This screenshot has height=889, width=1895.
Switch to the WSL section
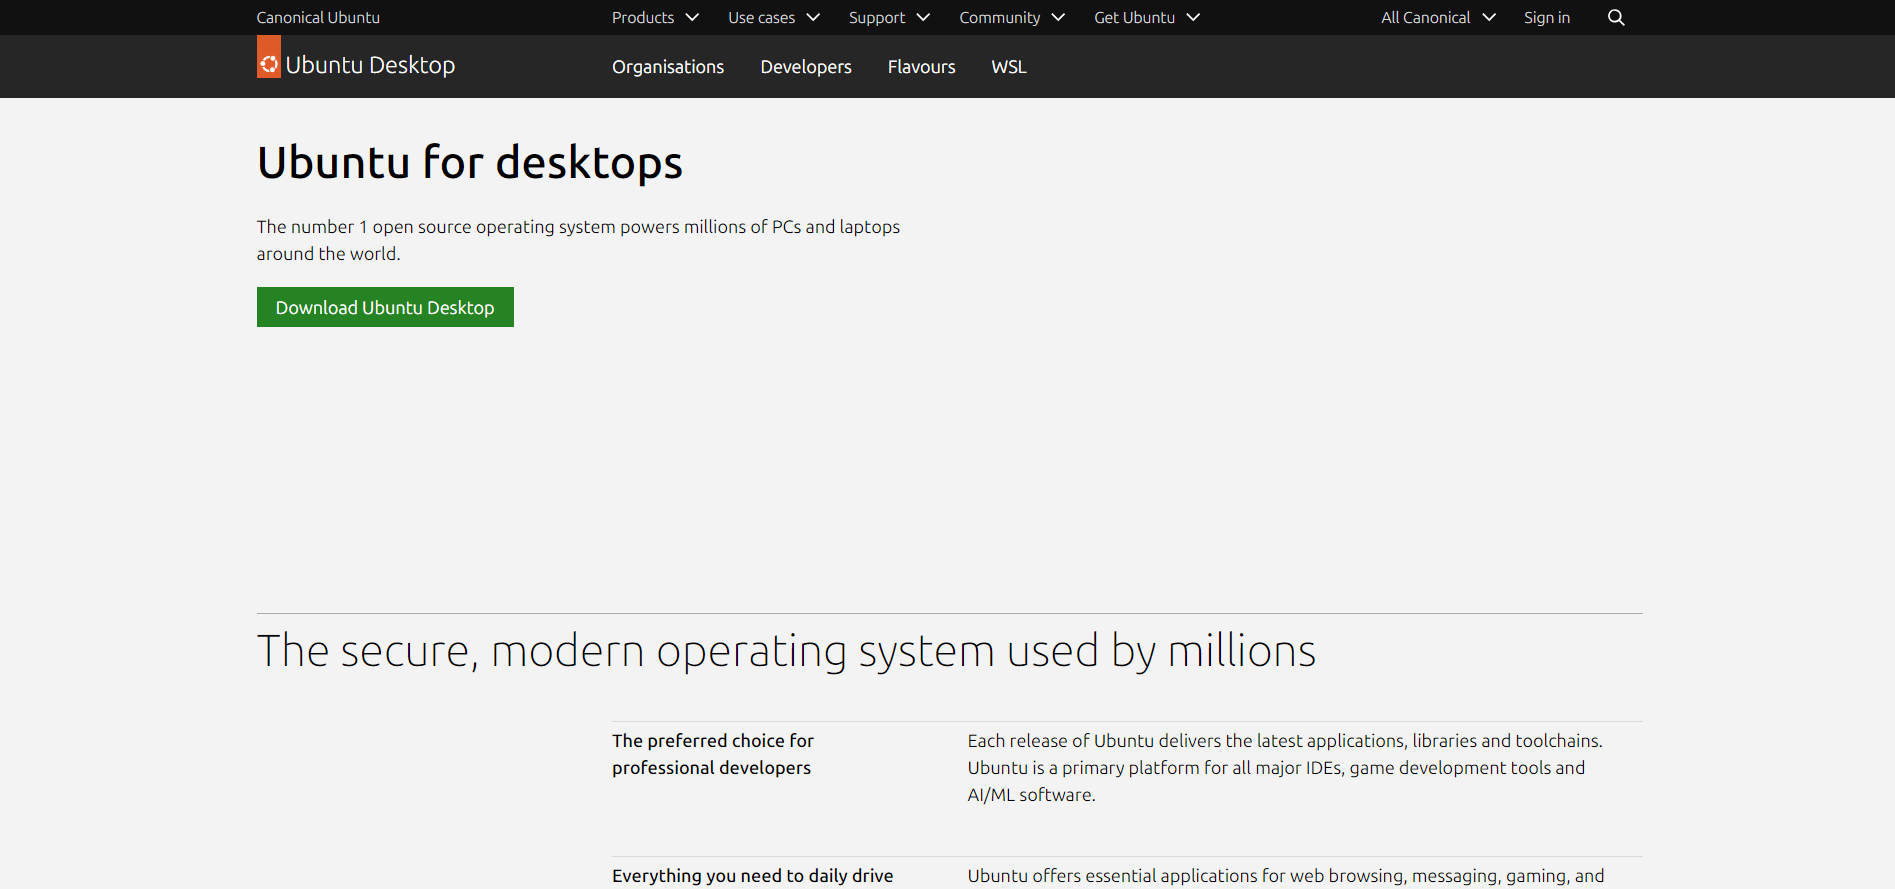[1009, 67]
